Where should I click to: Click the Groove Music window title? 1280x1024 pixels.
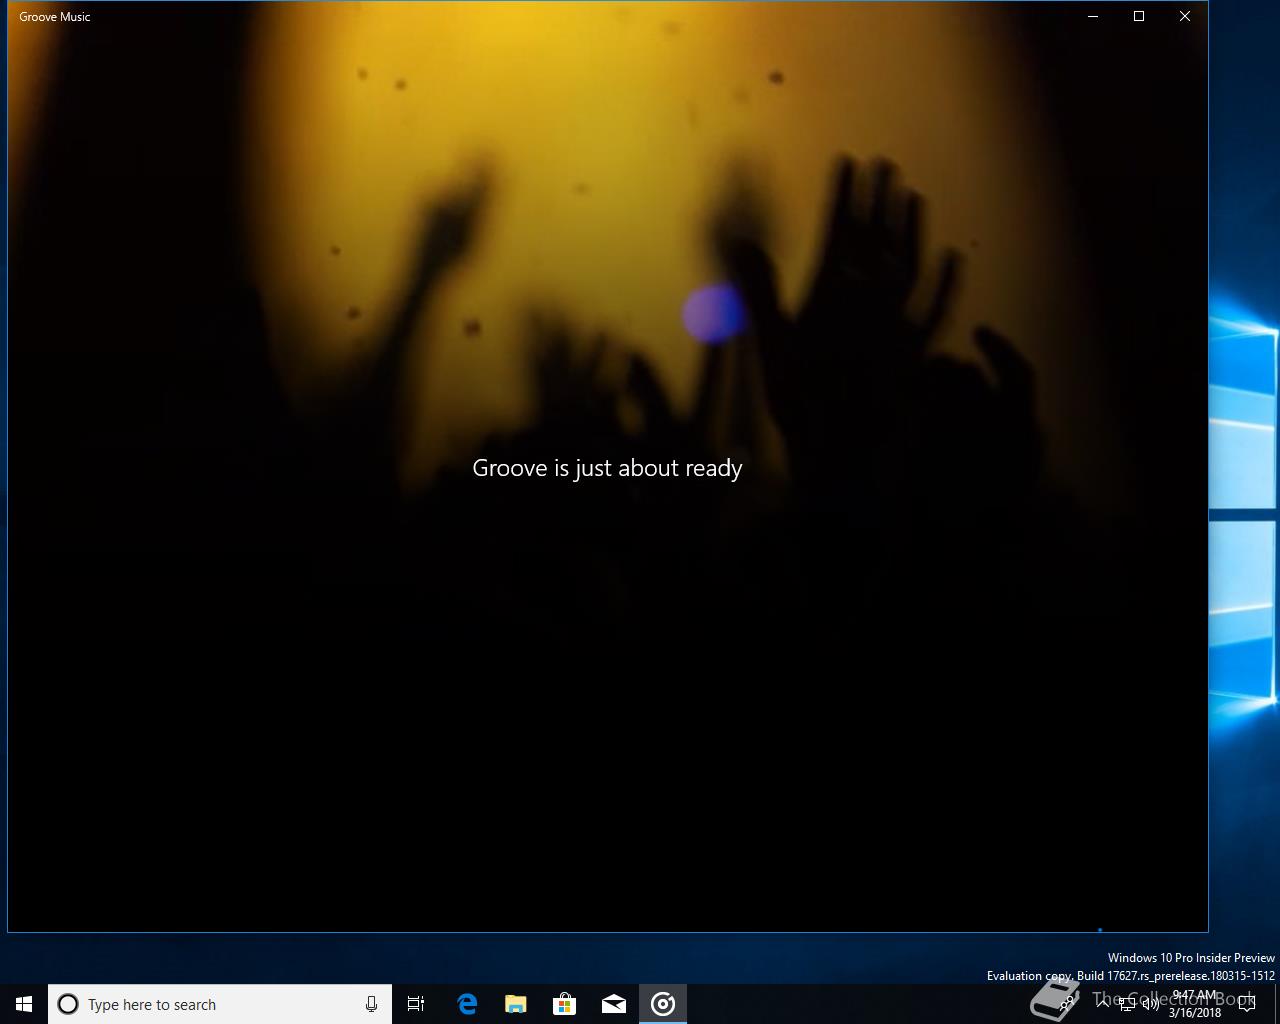pos(55,16)
